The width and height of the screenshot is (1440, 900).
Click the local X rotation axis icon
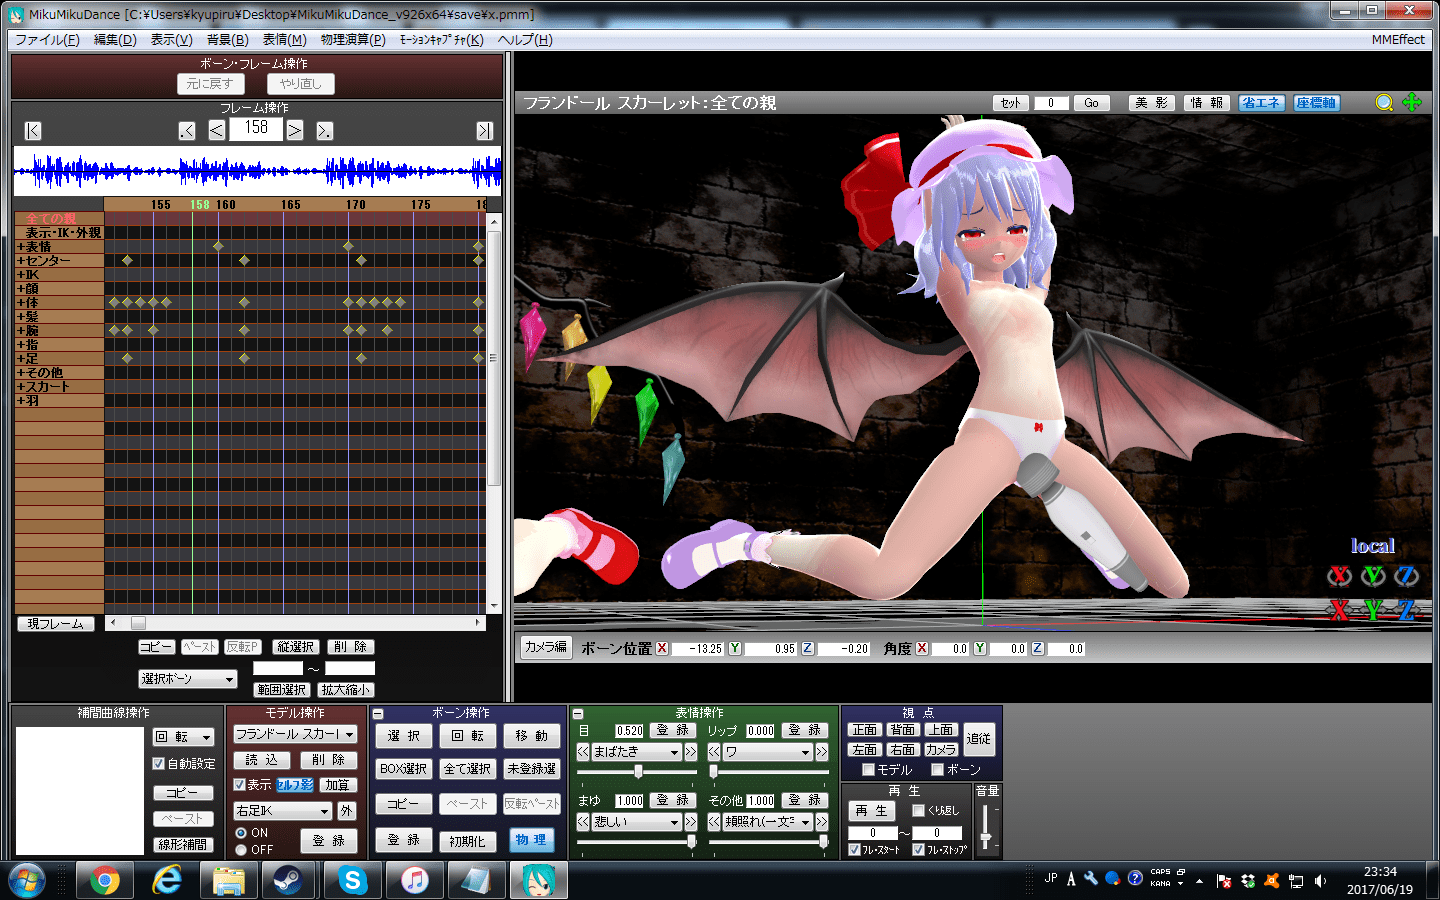(1340, 576)
